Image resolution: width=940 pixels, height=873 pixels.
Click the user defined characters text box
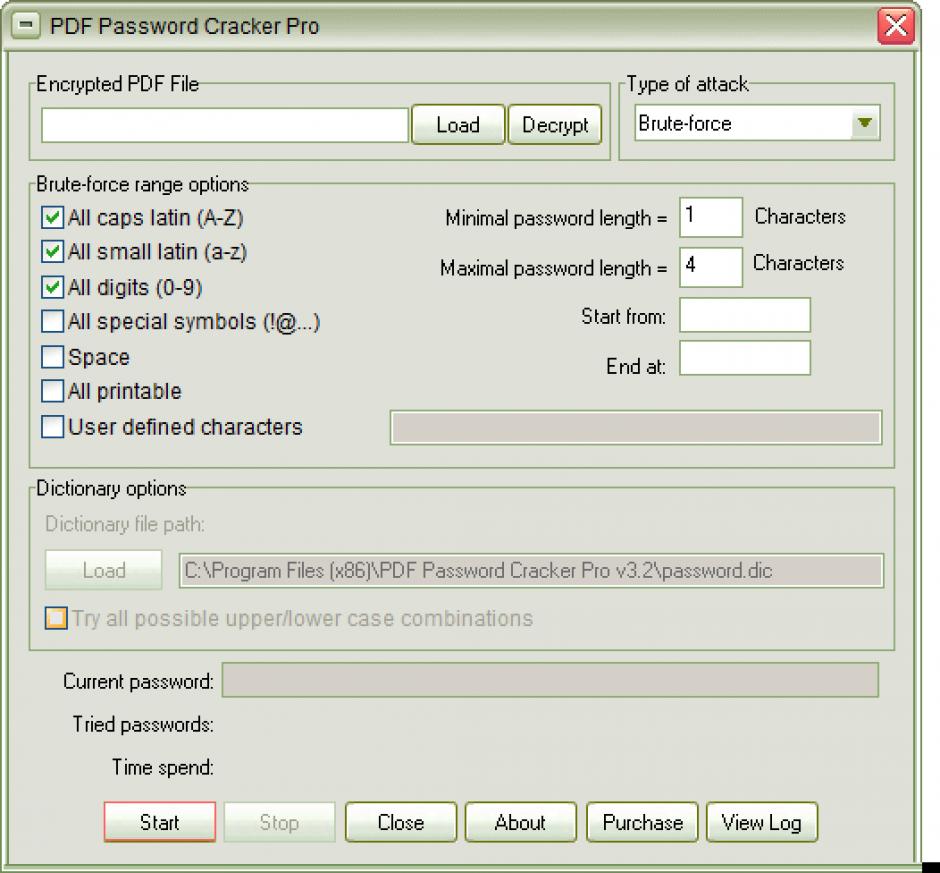tap(636, 428)
